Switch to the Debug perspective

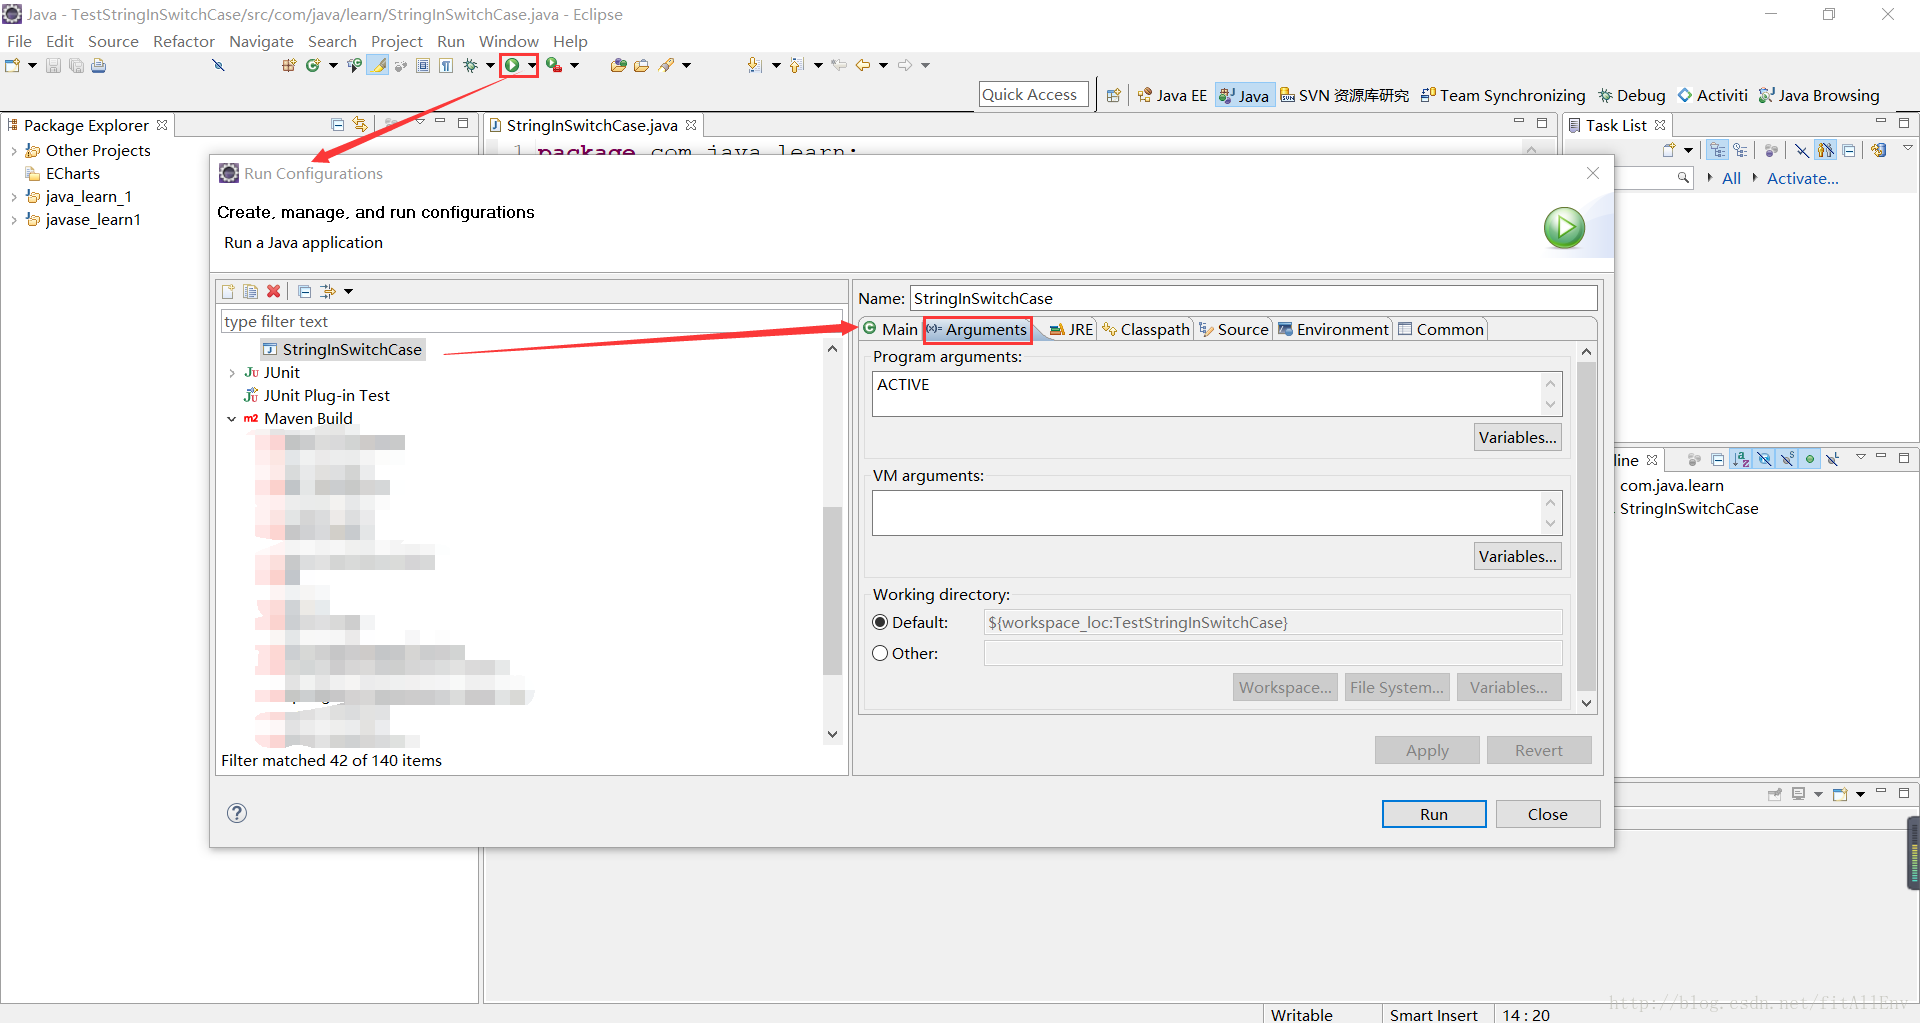coord(1632,95)
